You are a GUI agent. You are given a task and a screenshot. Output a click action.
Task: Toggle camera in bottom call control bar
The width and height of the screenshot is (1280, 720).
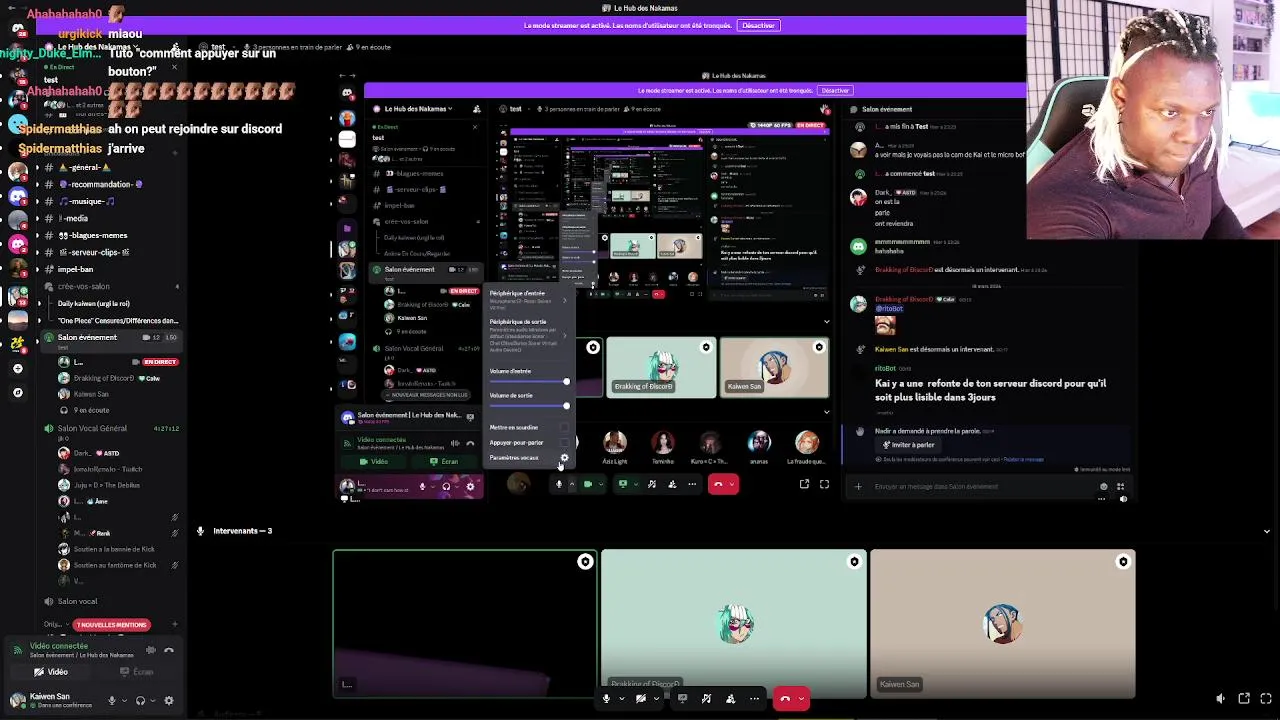coord(641,699)
